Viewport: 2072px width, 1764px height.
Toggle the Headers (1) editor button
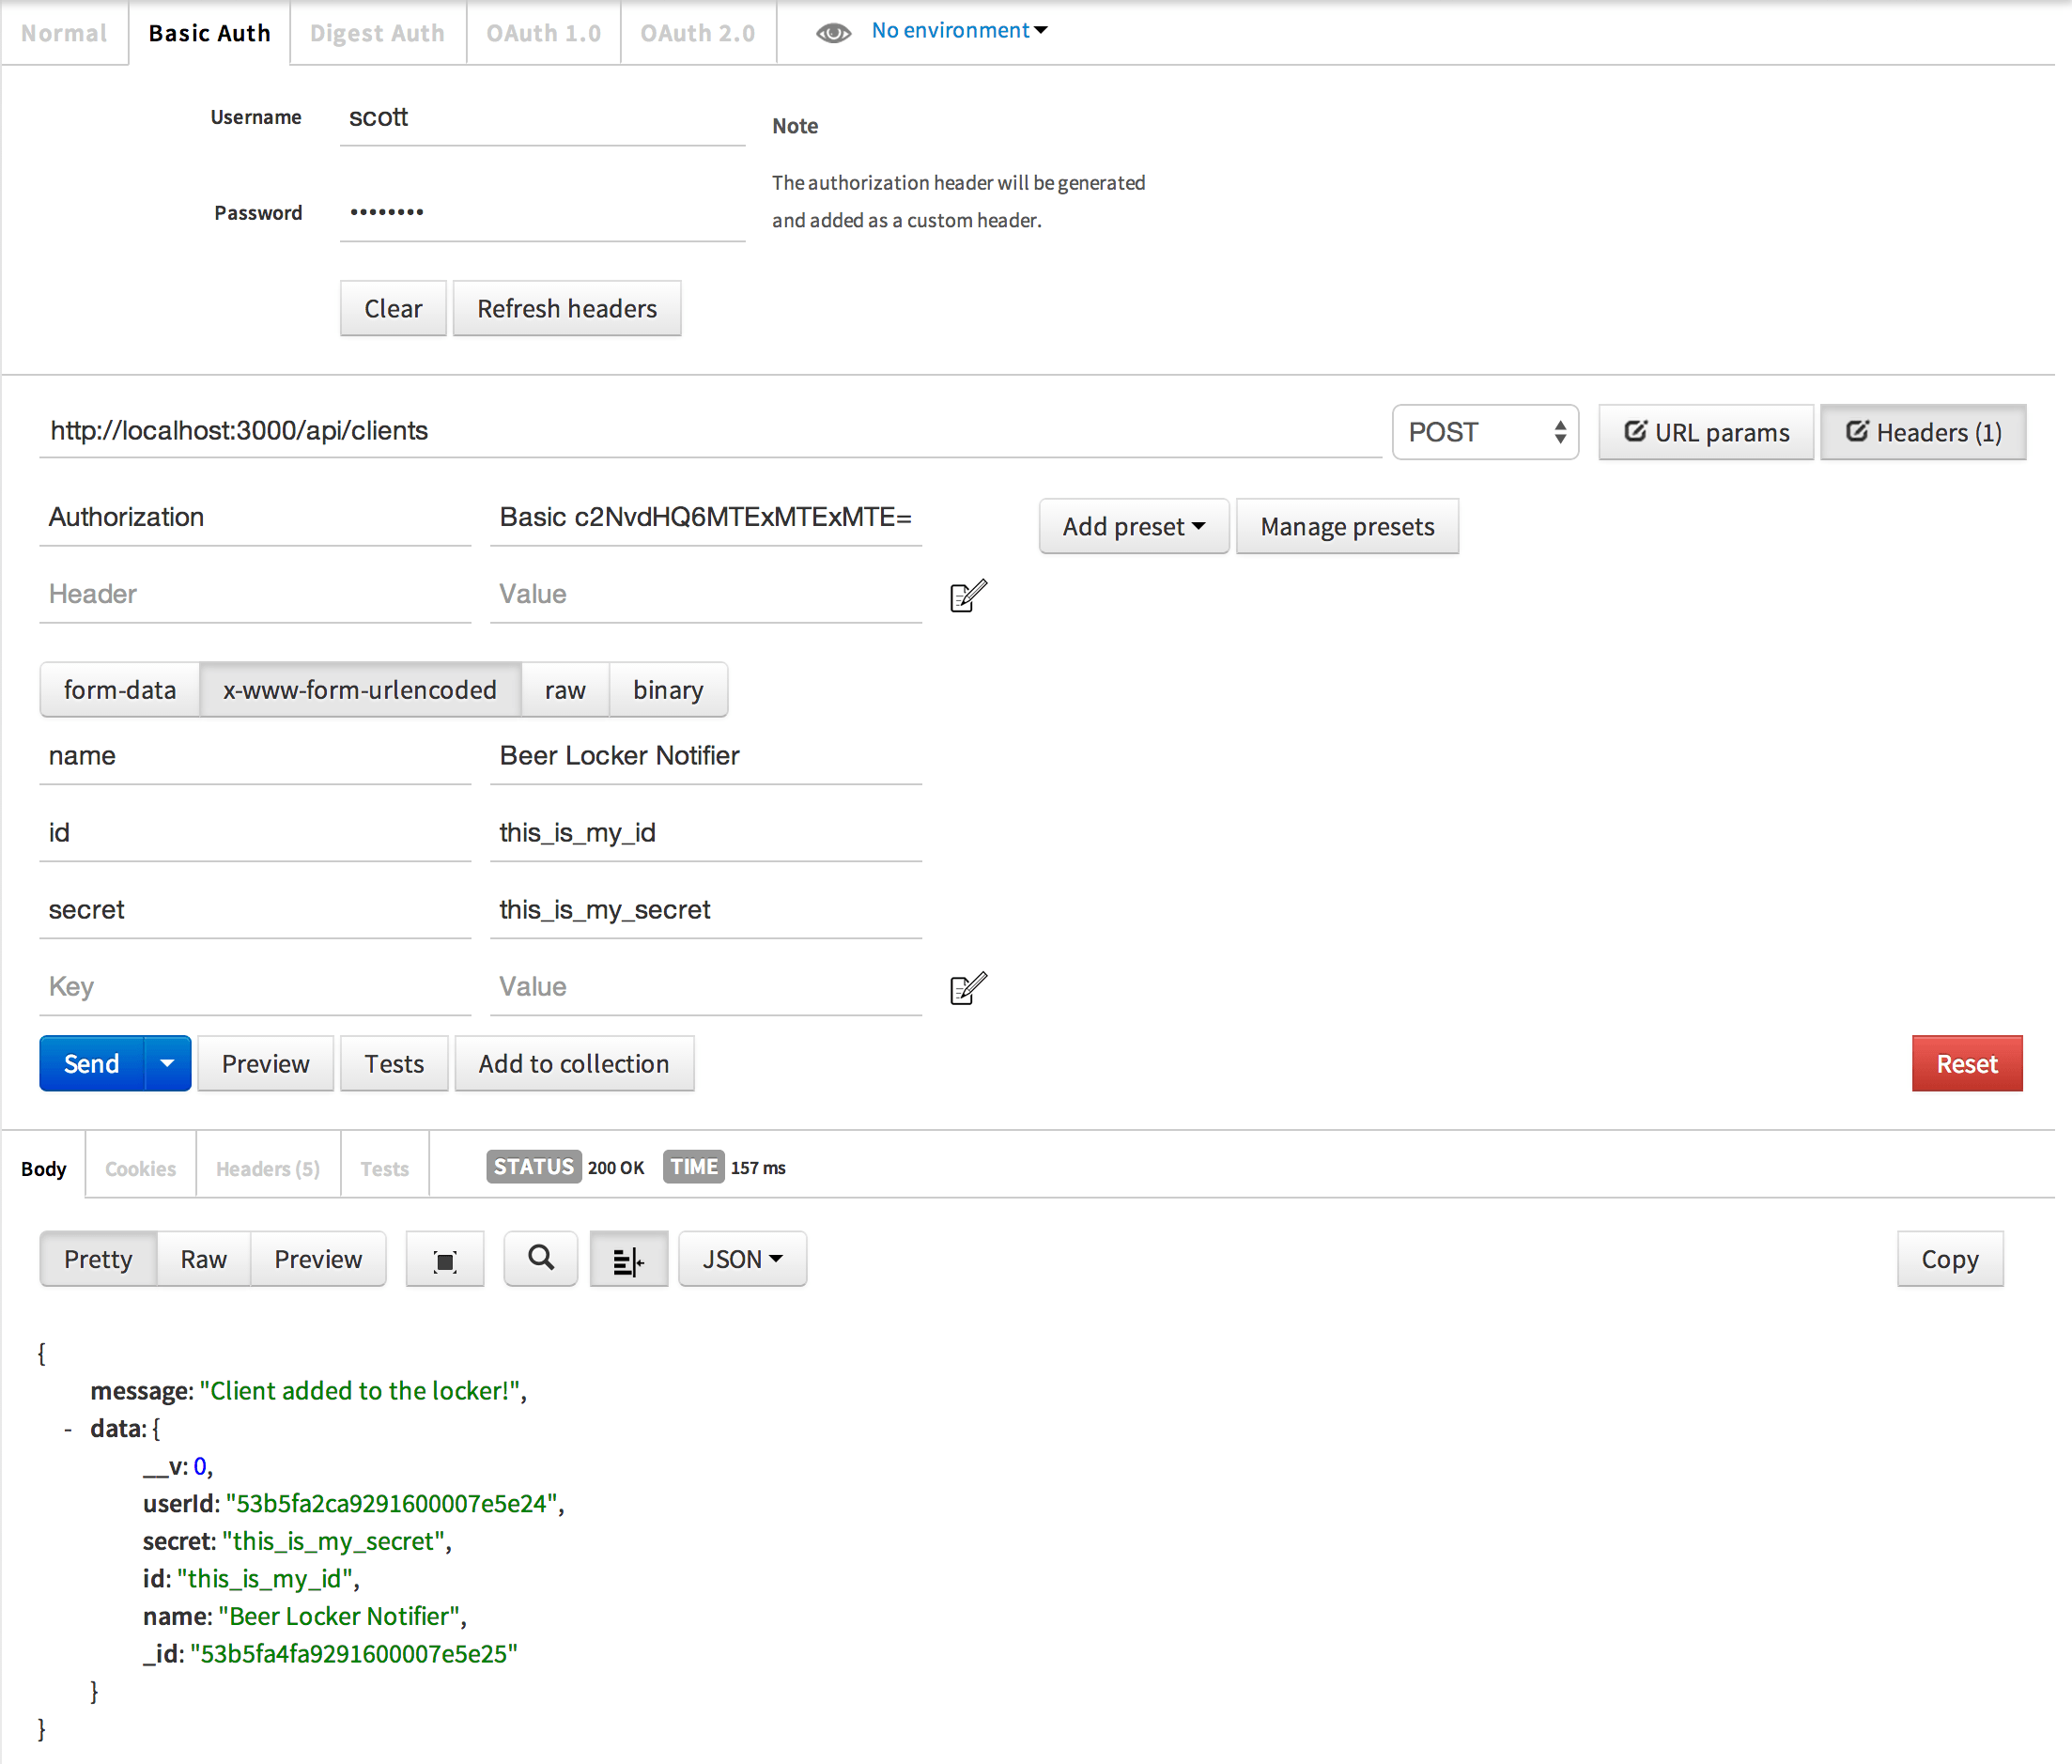[1923, 432]
